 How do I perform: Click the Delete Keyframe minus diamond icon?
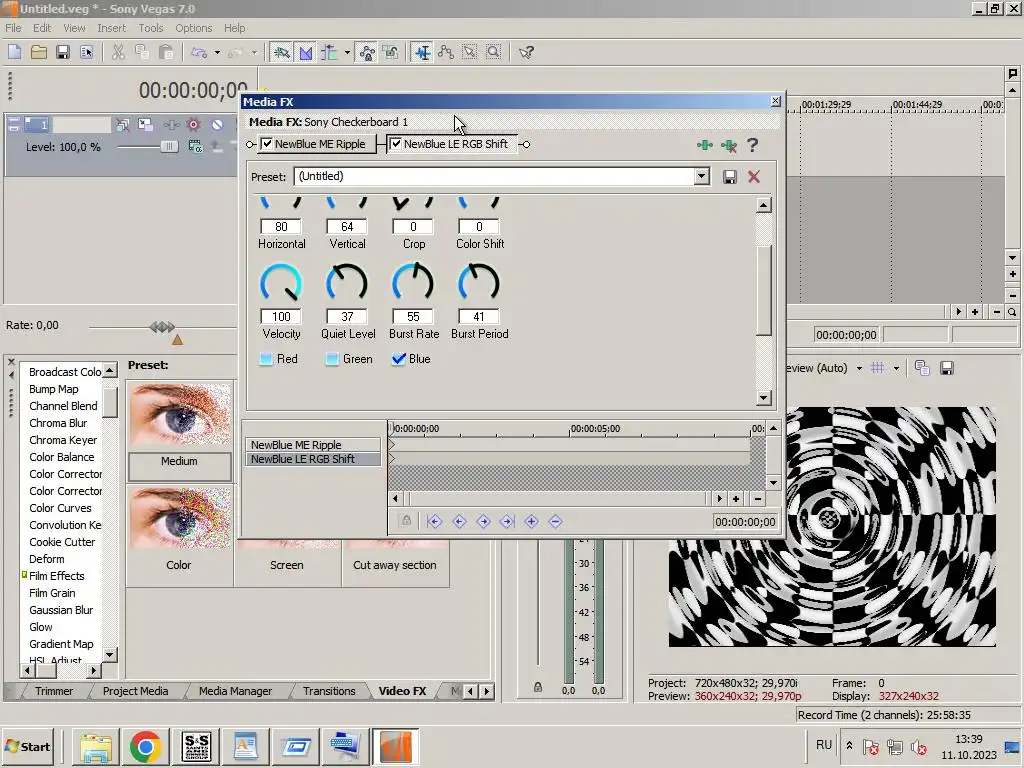(555, 521)
